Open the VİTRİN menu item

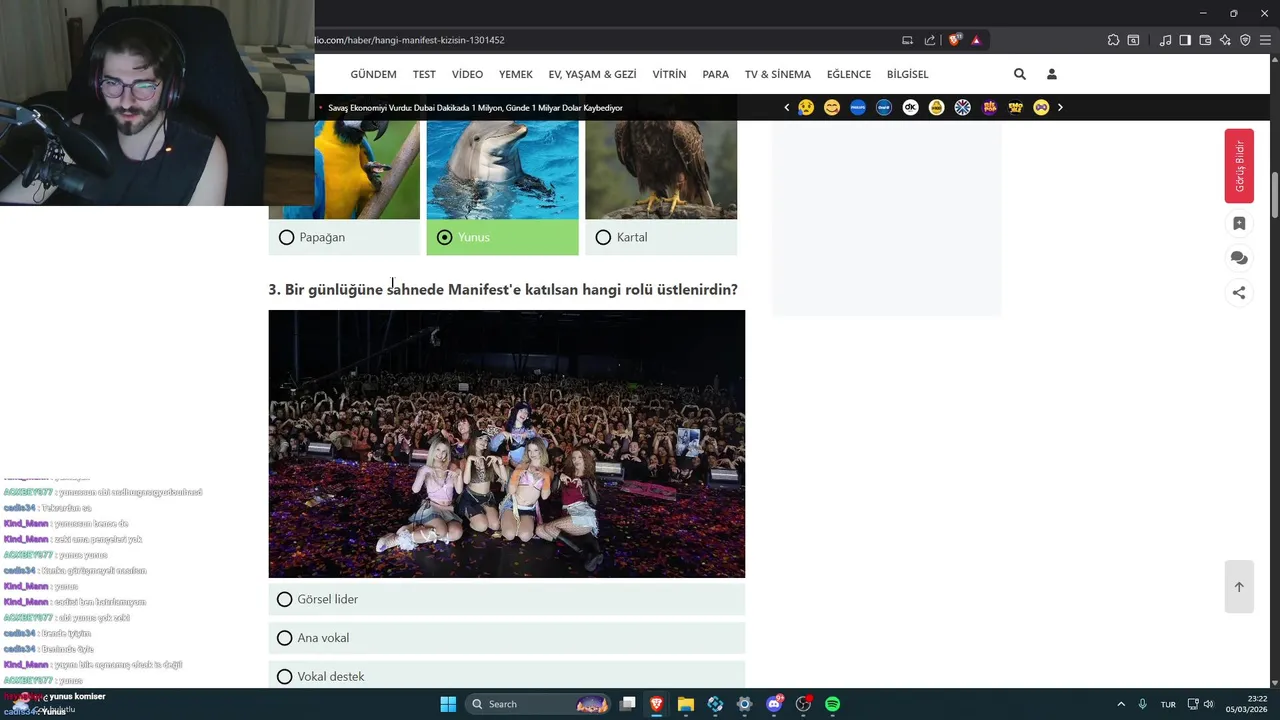[x=669, y=74]
